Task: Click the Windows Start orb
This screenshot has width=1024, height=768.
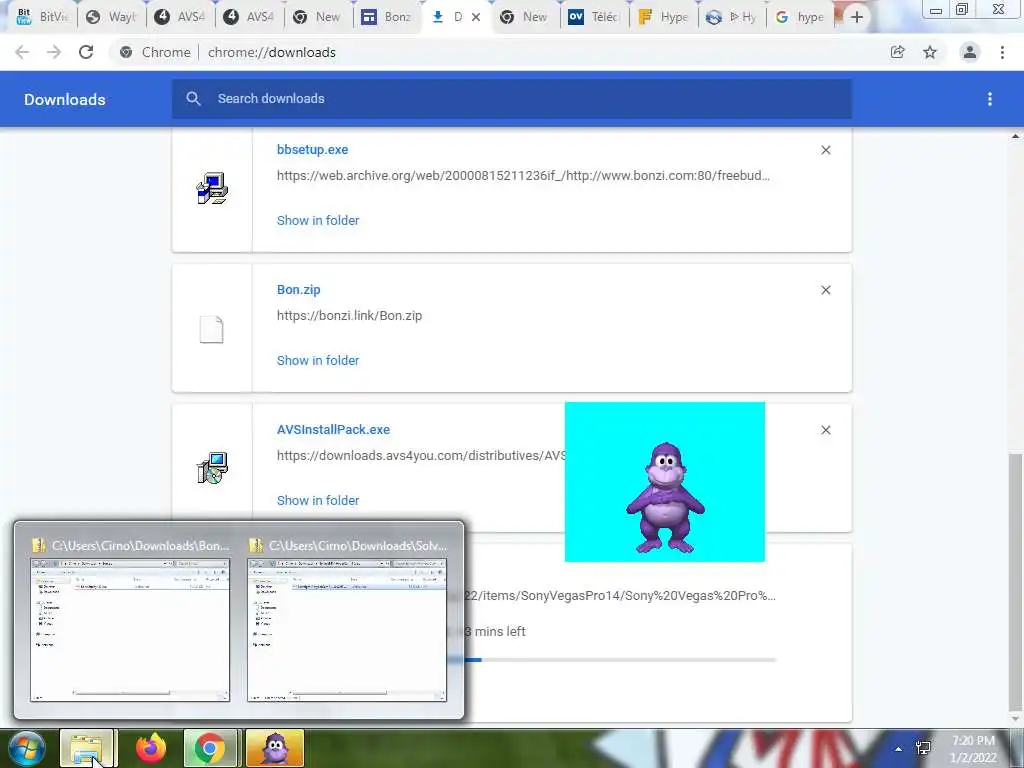Action: [26, 748]
